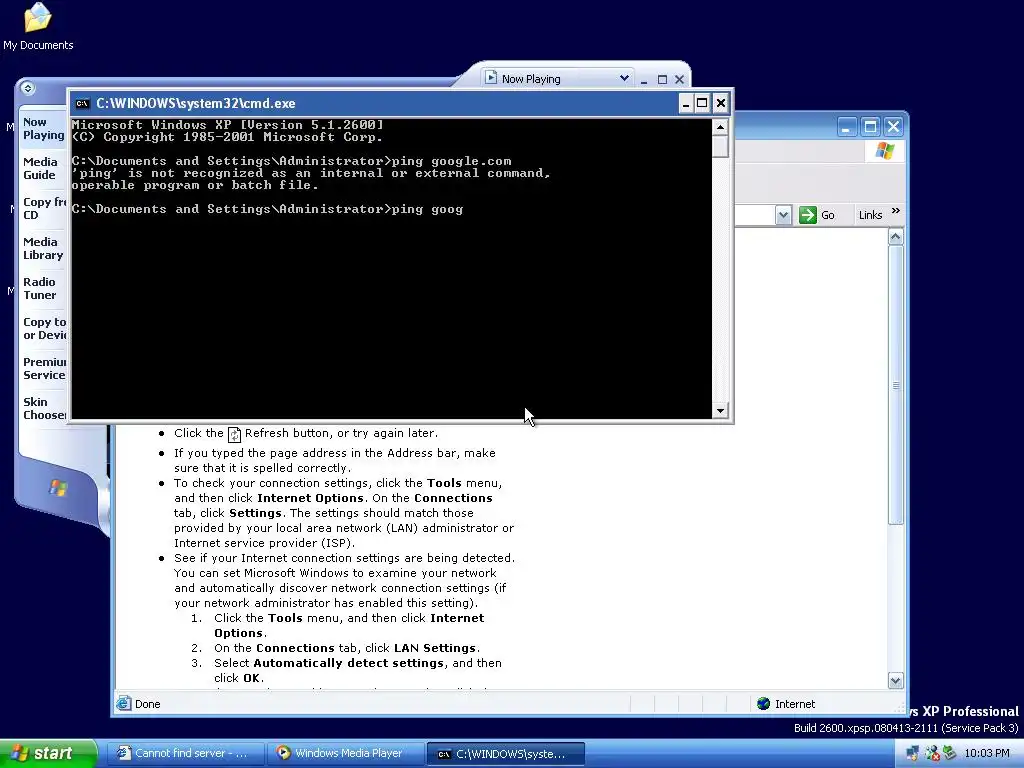Screen dimensions: 1024x768
Task: Click the Now Playing icon in Media Player header
Action: 491,78
